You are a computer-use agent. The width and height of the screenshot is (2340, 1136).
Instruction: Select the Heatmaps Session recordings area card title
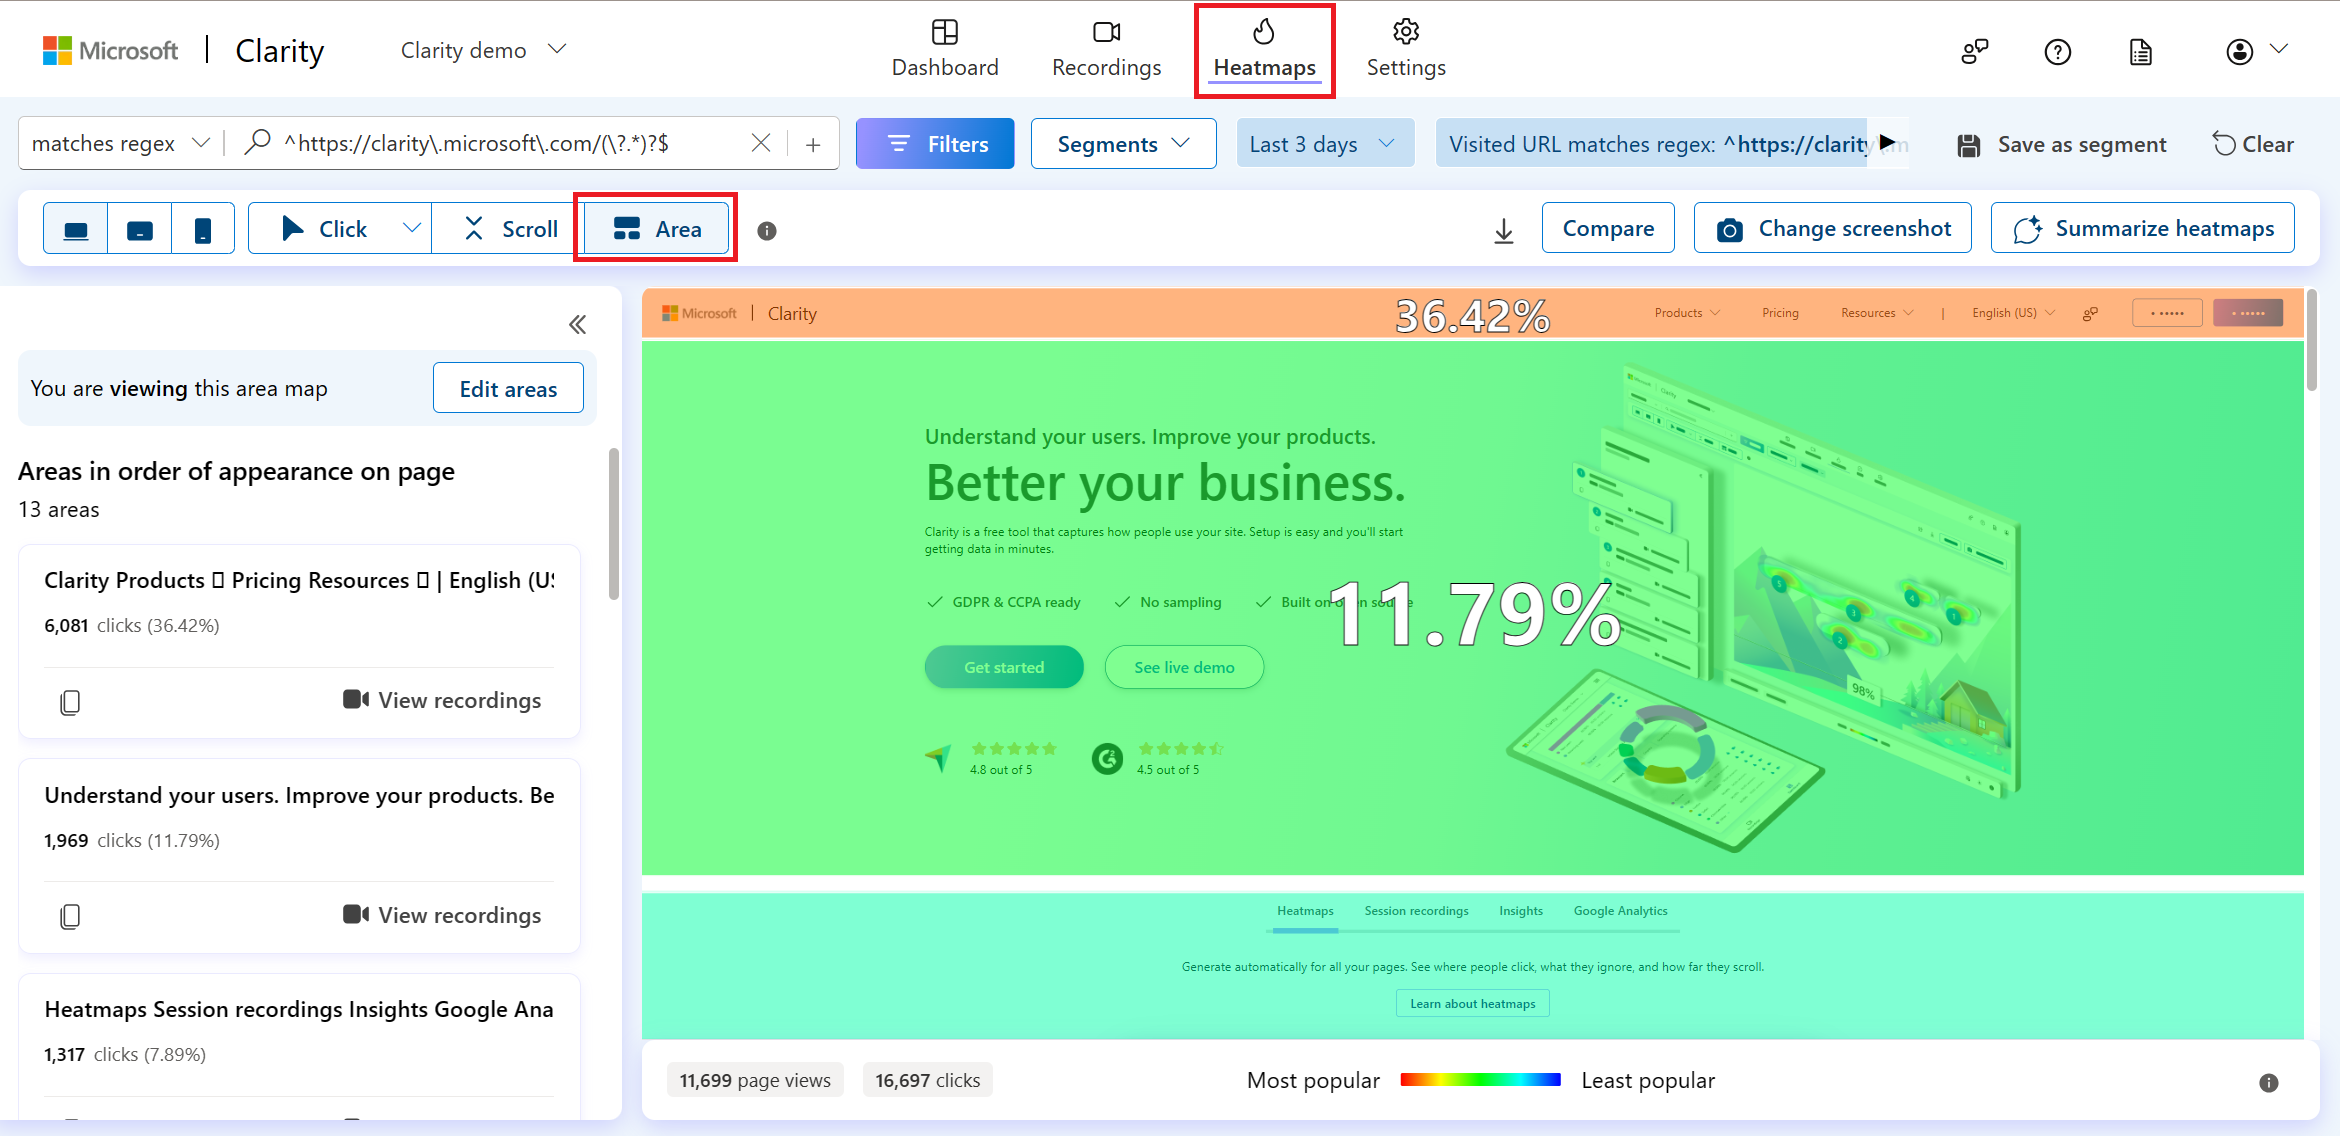(x=299, y=1010)
